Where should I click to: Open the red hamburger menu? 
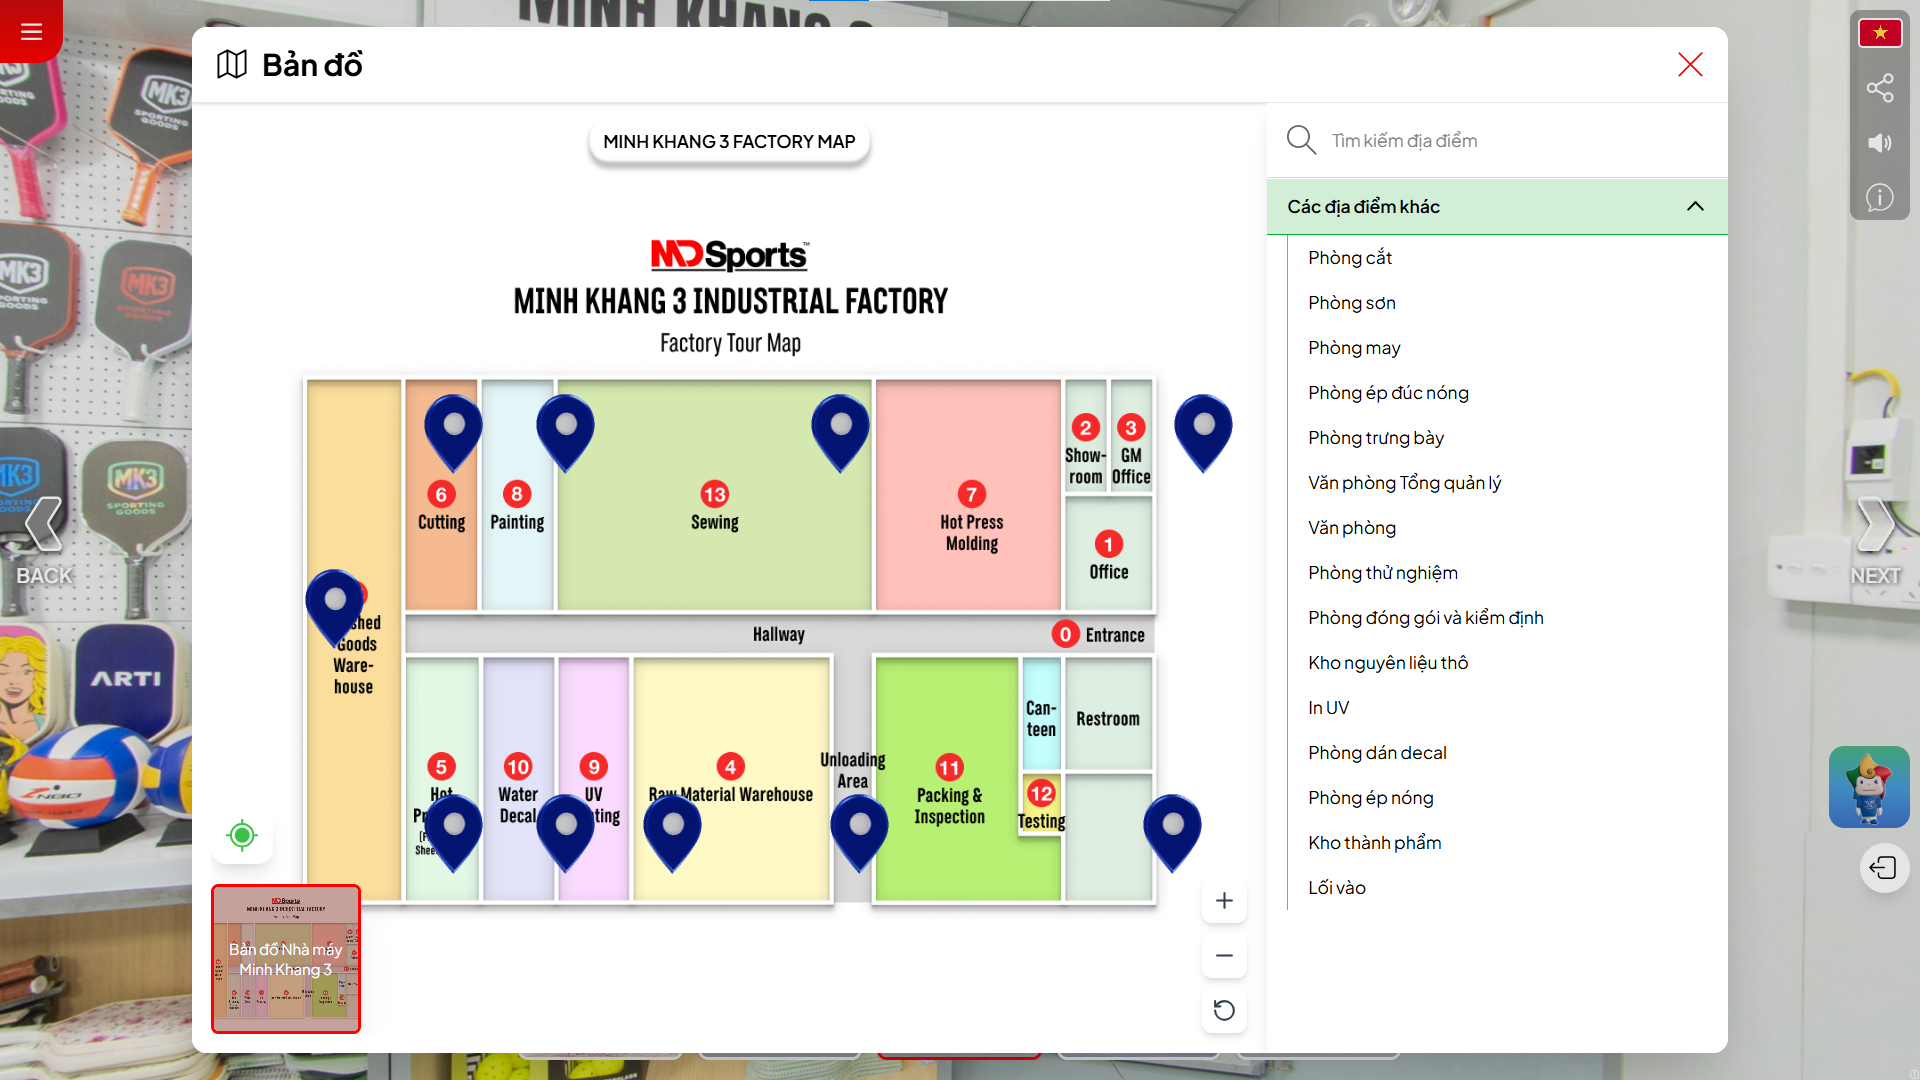pyautogui.click(x=31, y=31)
